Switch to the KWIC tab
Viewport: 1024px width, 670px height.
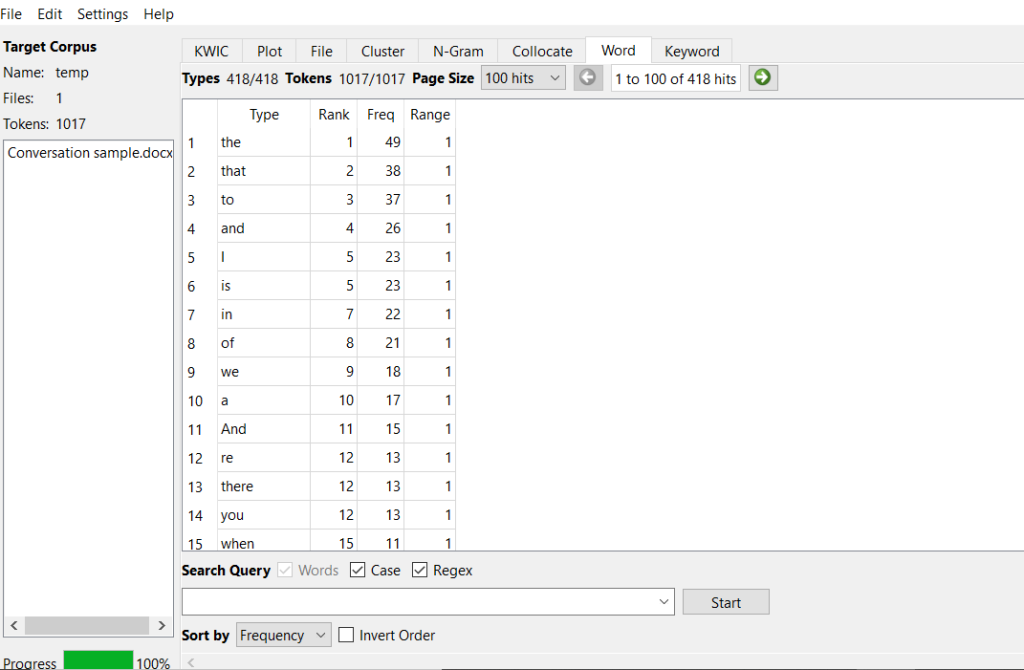coord(211,51)
